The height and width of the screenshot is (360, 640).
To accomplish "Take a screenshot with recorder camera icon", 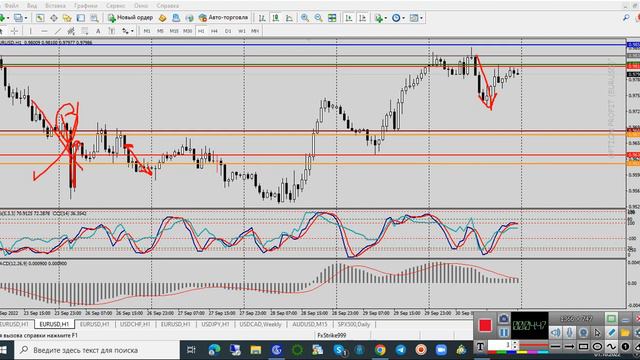I will coord(504,319).
